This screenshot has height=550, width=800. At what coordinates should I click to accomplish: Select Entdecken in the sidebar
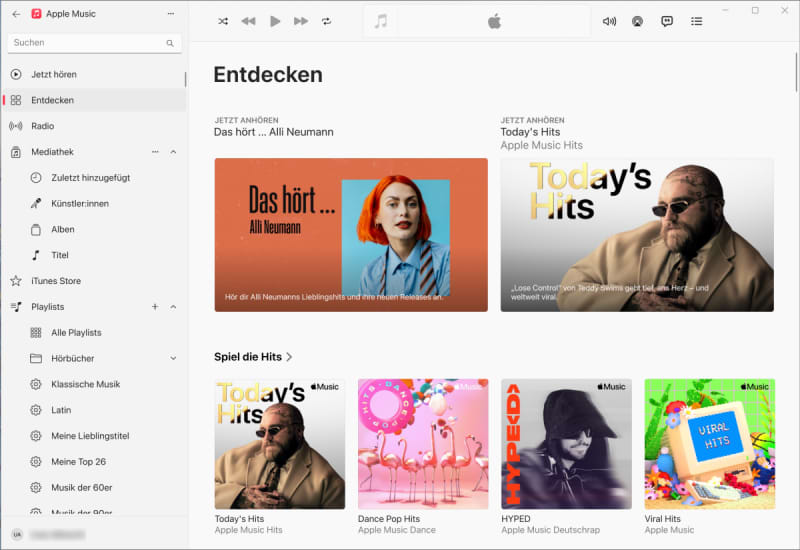click(94, 100)
